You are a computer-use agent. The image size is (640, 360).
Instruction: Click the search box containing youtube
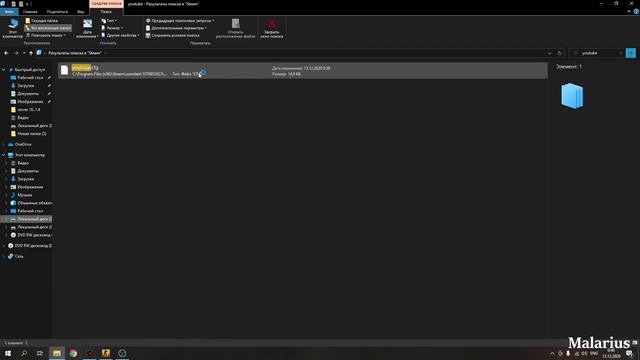pos(596,53)
